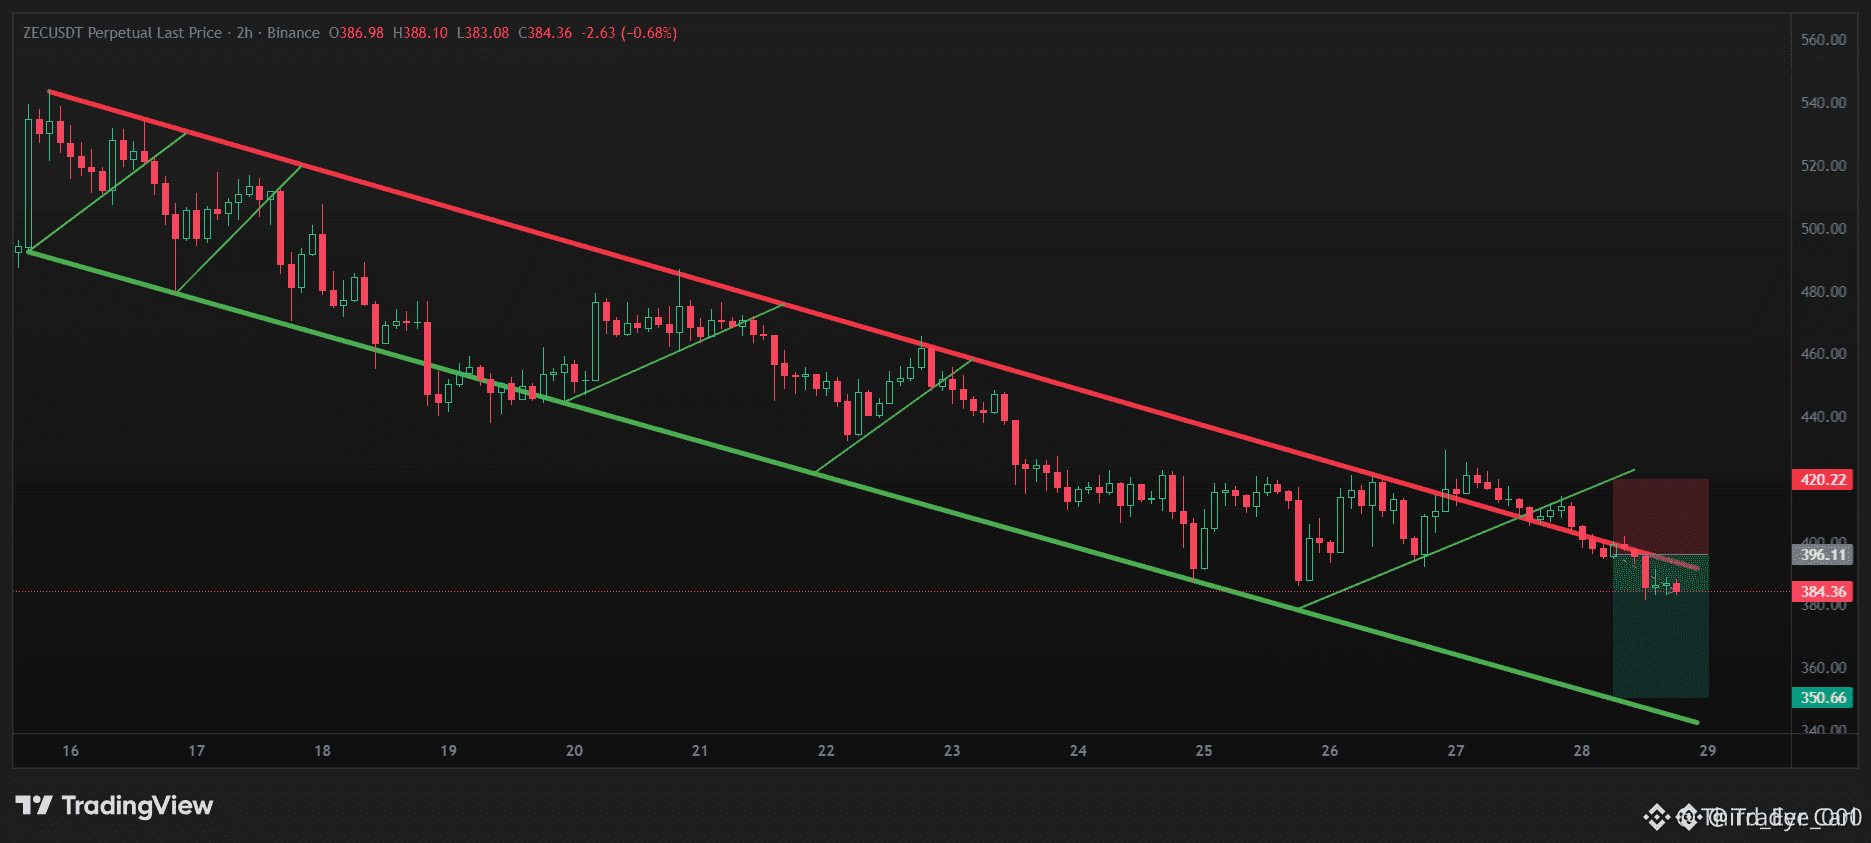
Task: Click the 440.00 price axis label
Action: 1823,417
